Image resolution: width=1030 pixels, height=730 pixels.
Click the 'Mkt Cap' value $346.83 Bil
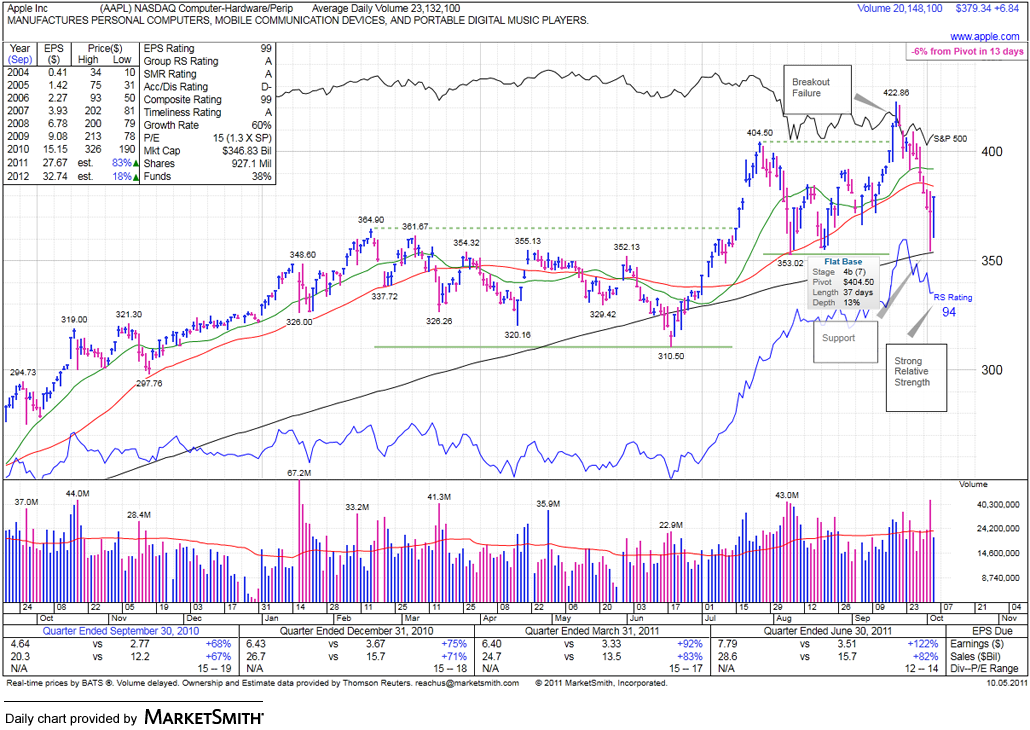246,151
